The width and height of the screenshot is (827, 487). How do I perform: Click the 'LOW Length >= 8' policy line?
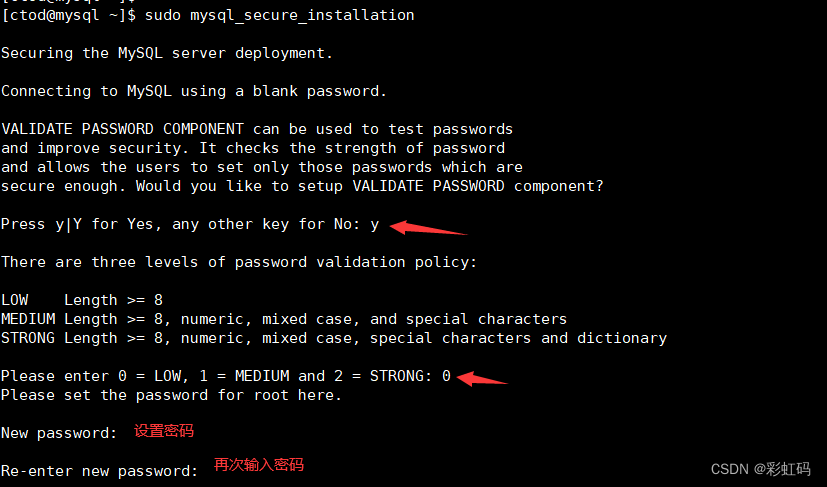(x=82, y=300)
